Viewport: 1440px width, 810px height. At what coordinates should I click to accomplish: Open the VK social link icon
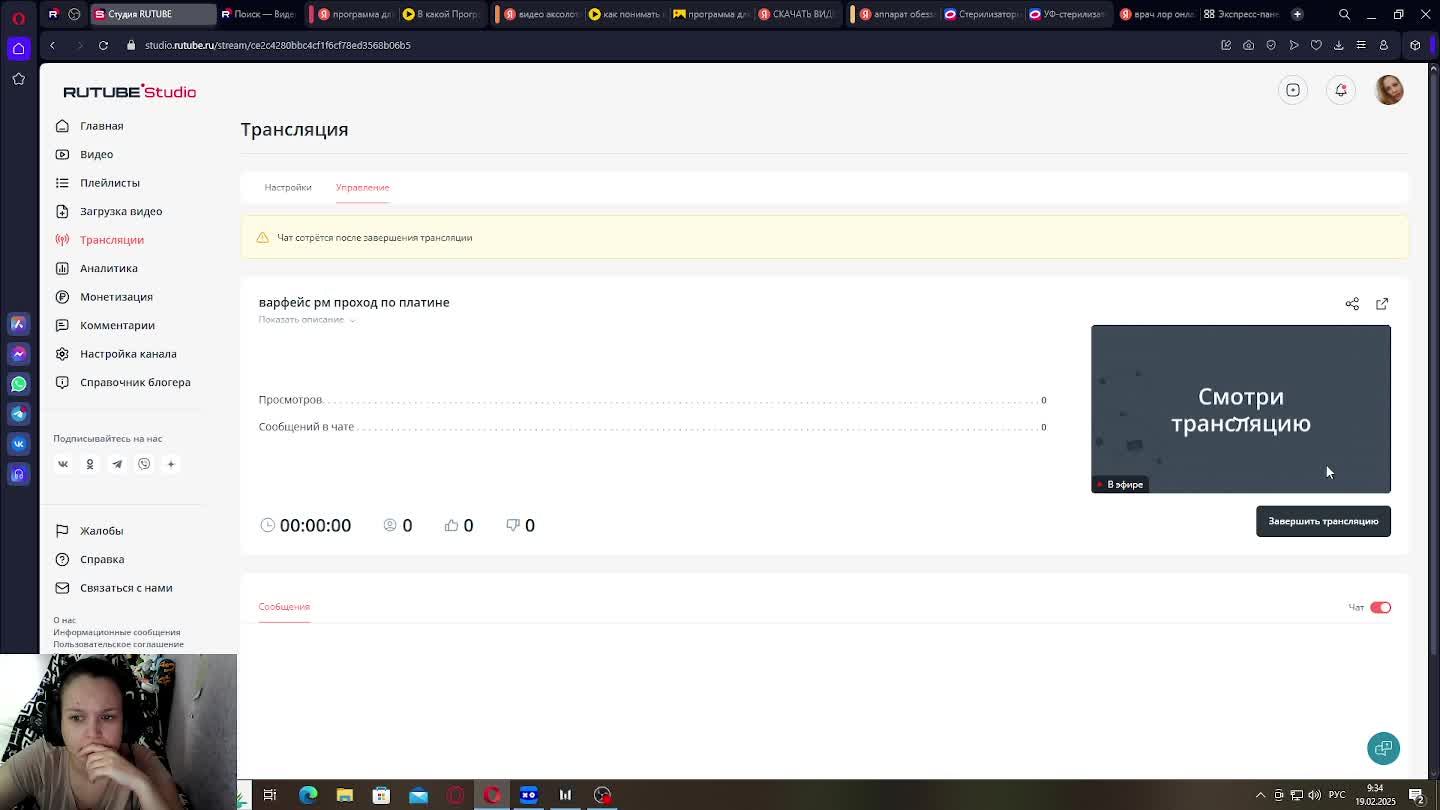pos(62,464)
